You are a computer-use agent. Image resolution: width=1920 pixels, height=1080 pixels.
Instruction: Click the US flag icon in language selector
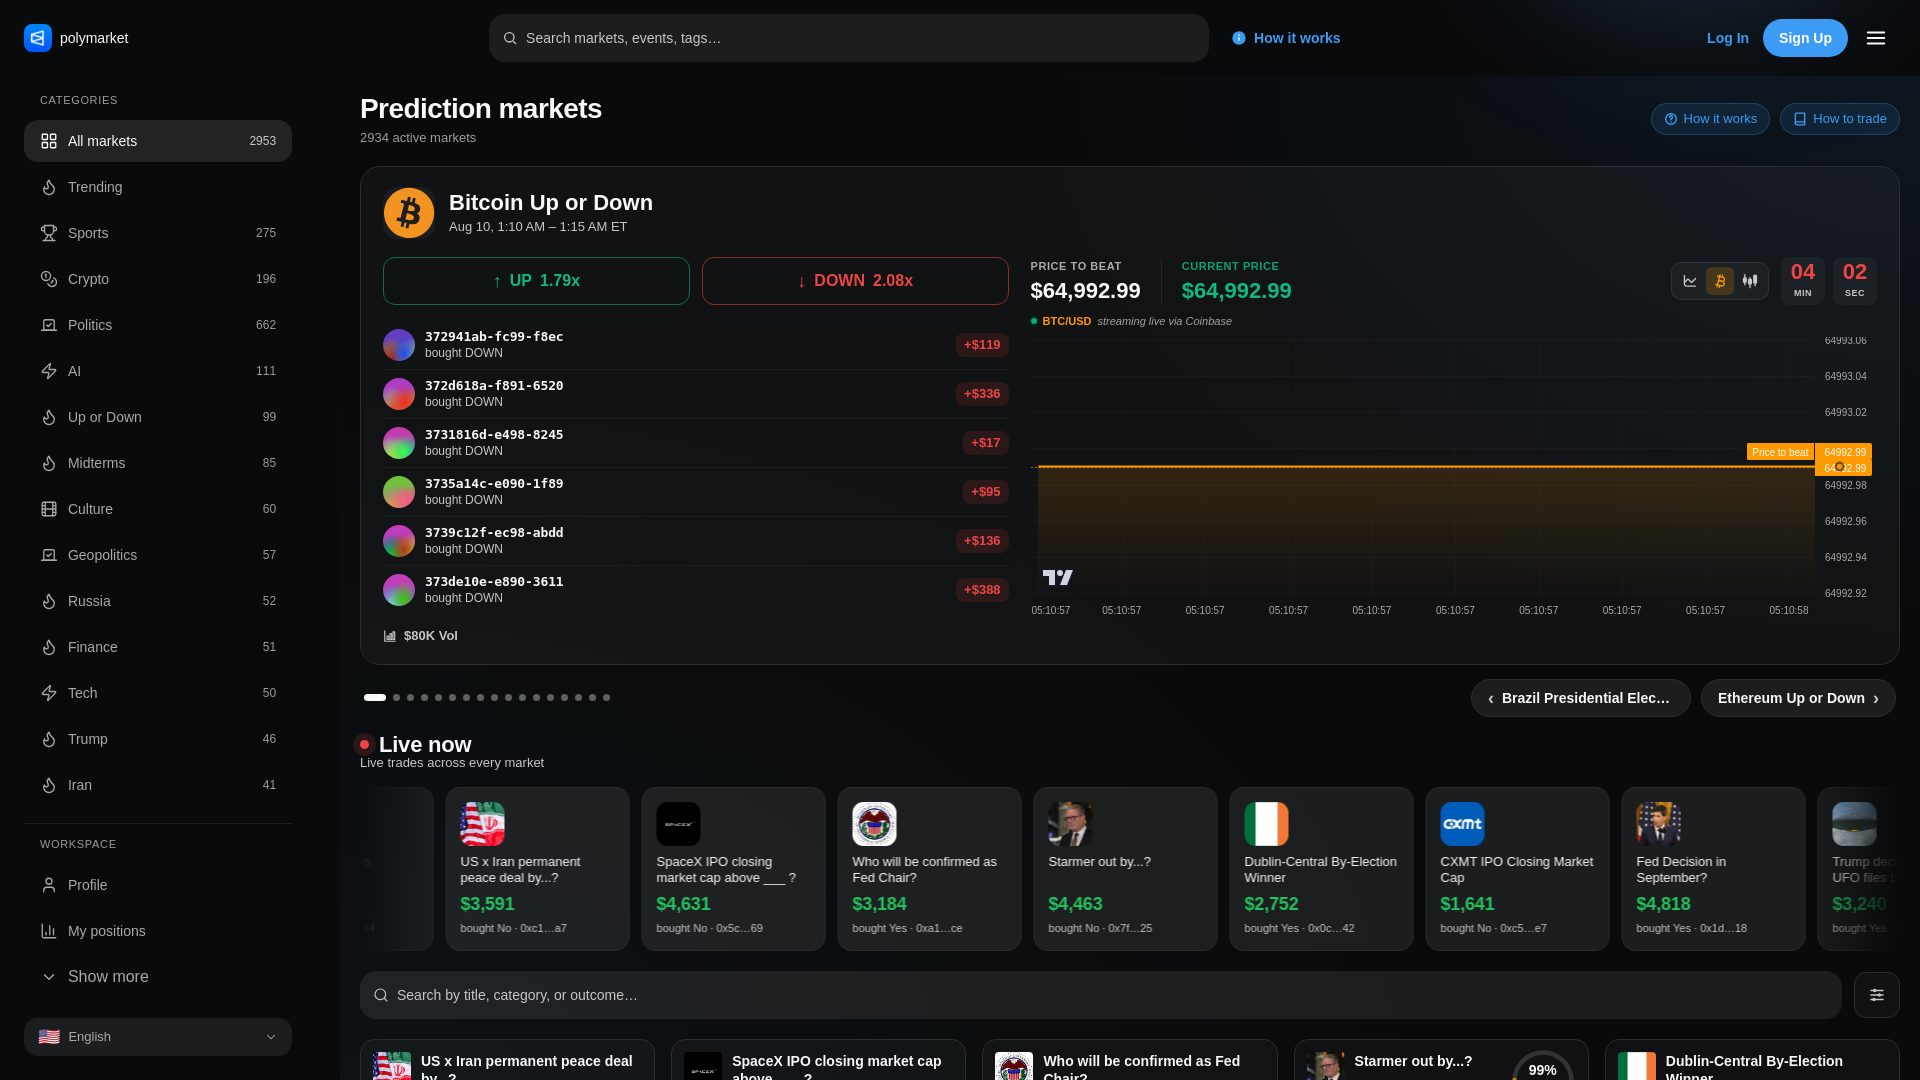pos(49,1037)
